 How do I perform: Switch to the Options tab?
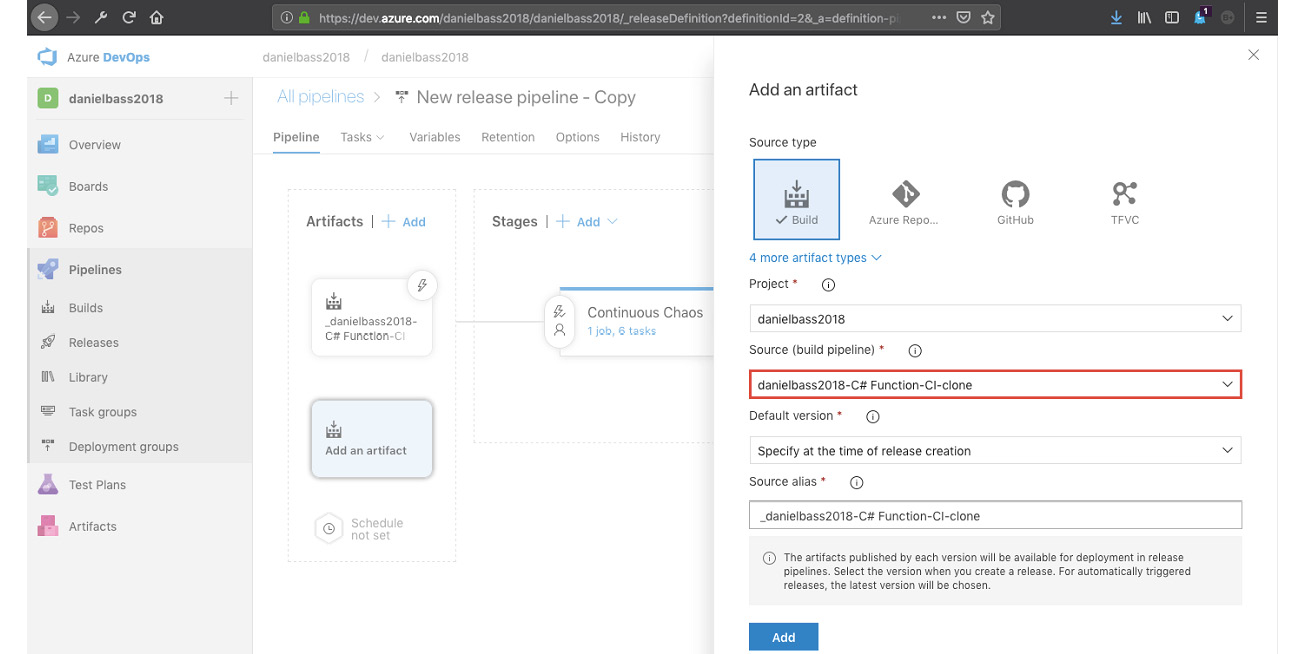pos(578,137)
